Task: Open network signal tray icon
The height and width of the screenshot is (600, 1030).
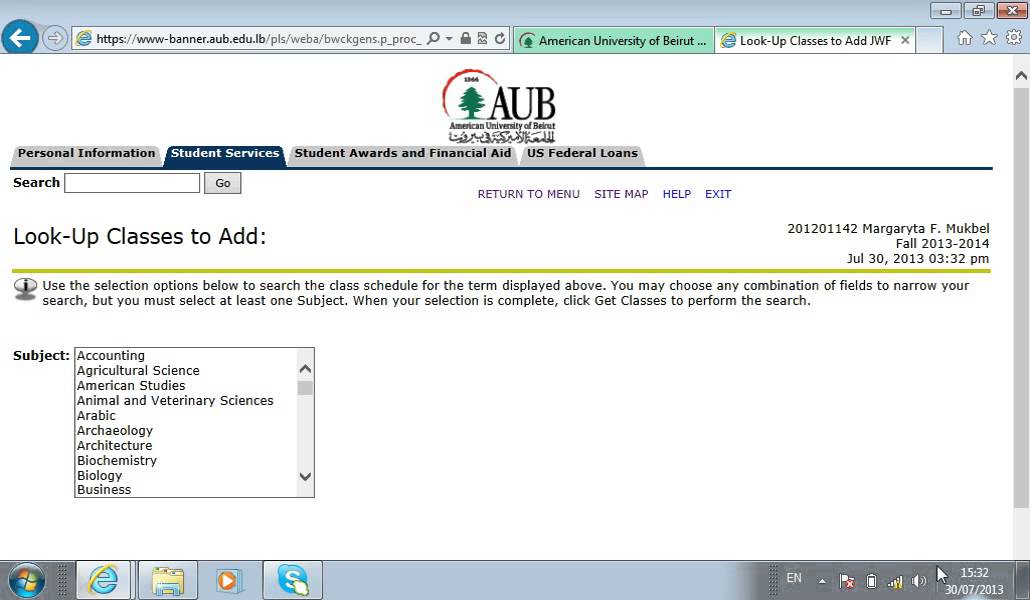Action: pyautogui.click(x=895, y=581)
